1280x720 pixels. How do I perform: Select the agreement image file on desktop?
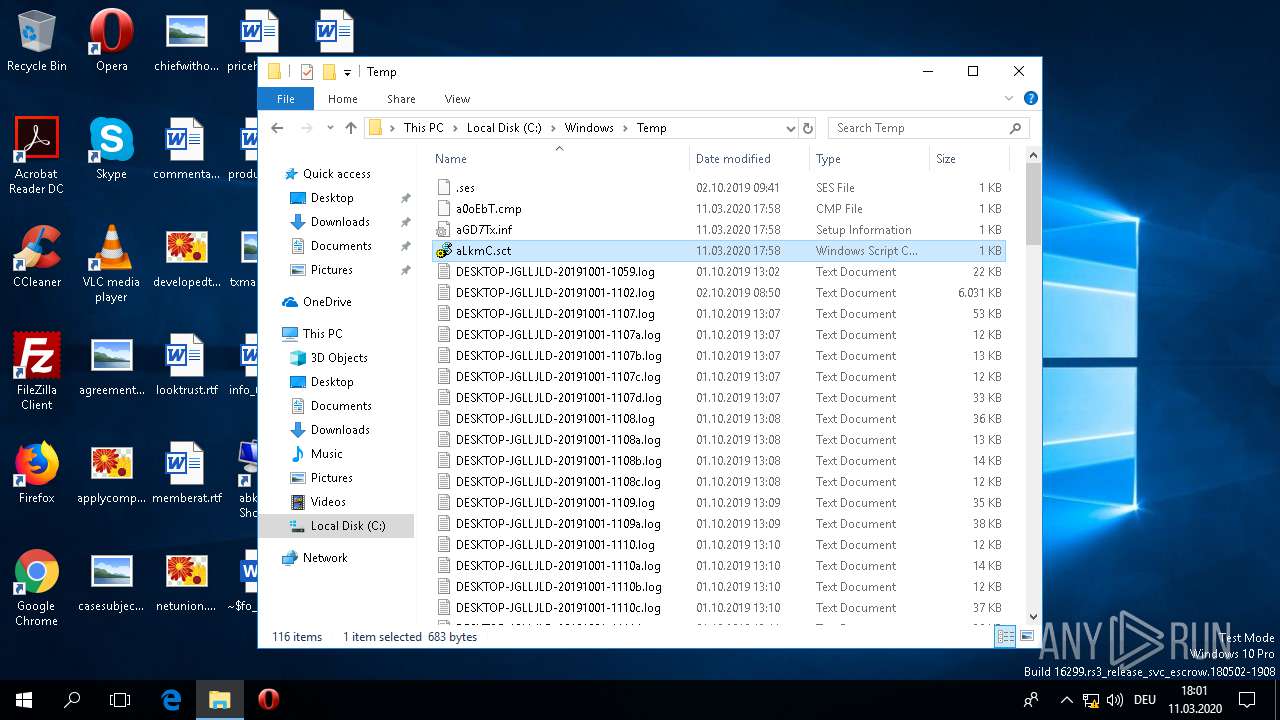click(111, 365)
